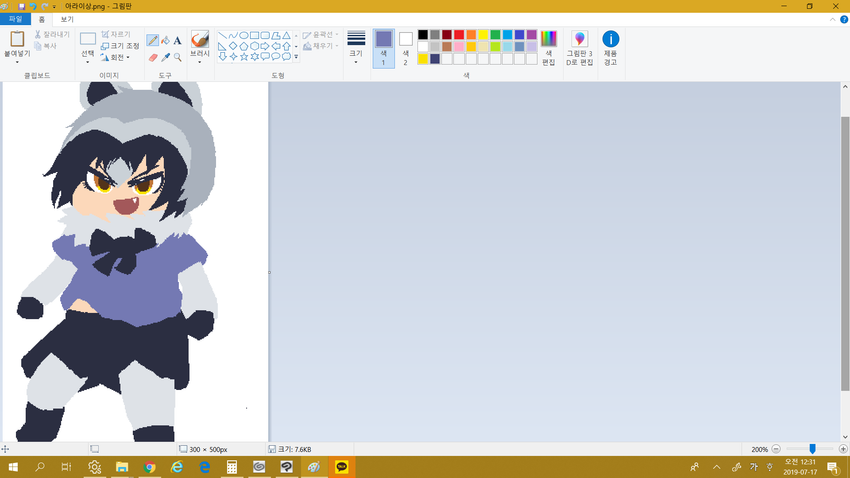Activate Color 1 (색 1) selector
Screen dimensions: 850x478
(x=384, y=48)
